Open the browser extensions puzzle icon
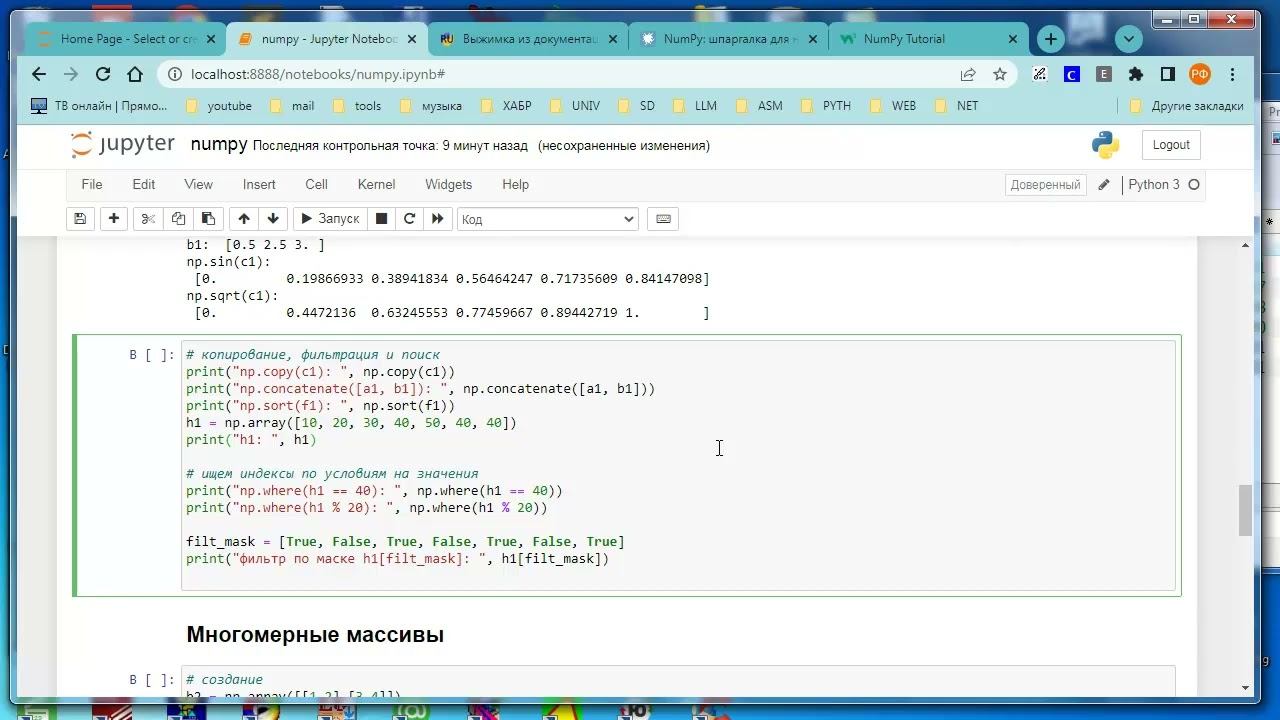This screenshot has width=1280, height=720. click(1136, 74)
